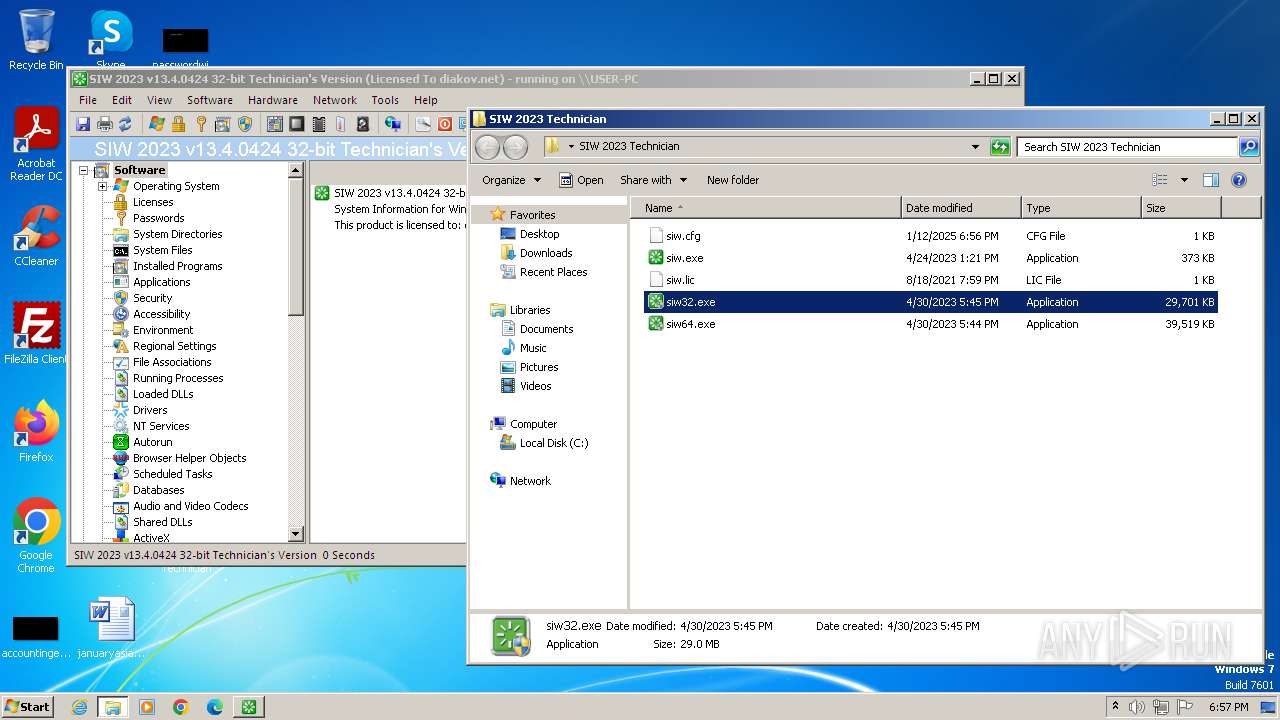Click the Back arrow in Explorer window

pyautogui.click(x=487, y=147)
